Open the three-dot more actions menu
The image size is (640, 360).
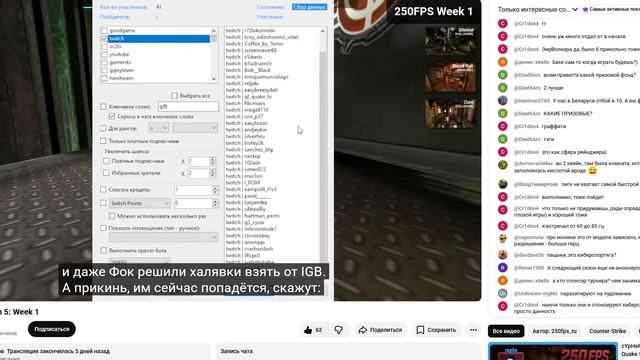[x=473, y=330]
